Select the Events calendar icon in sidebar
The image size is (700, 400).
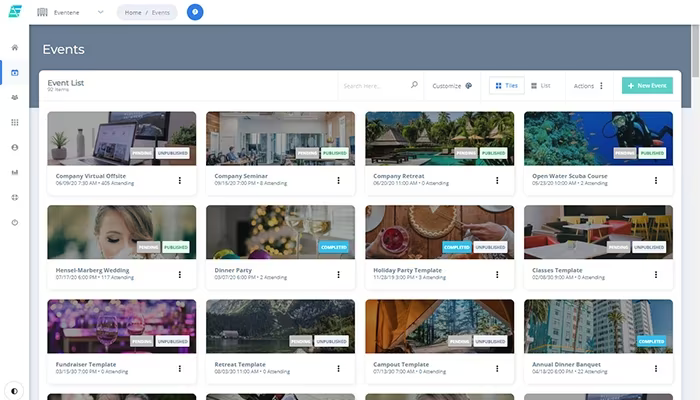tap(15, 72)
